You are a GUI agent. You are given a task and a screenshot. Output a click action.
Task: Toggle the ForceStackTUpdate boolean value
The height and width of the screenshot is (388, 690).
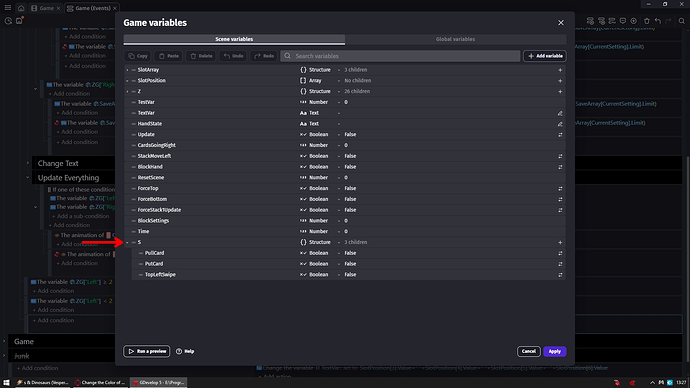point(560,210)
